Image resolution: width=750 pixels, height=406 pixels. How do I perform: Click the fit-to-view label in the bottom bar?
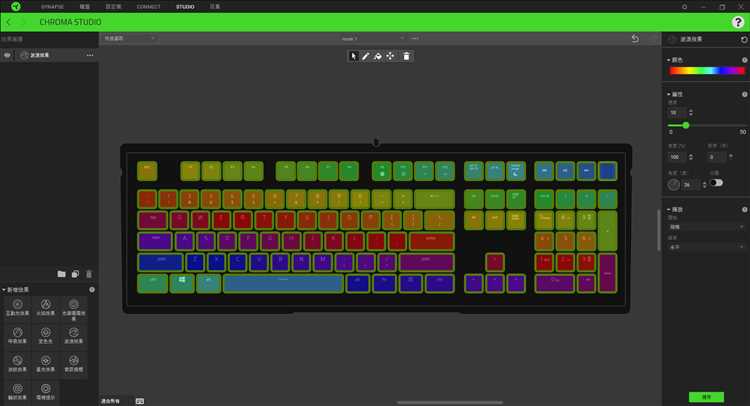tap(110, 401)
